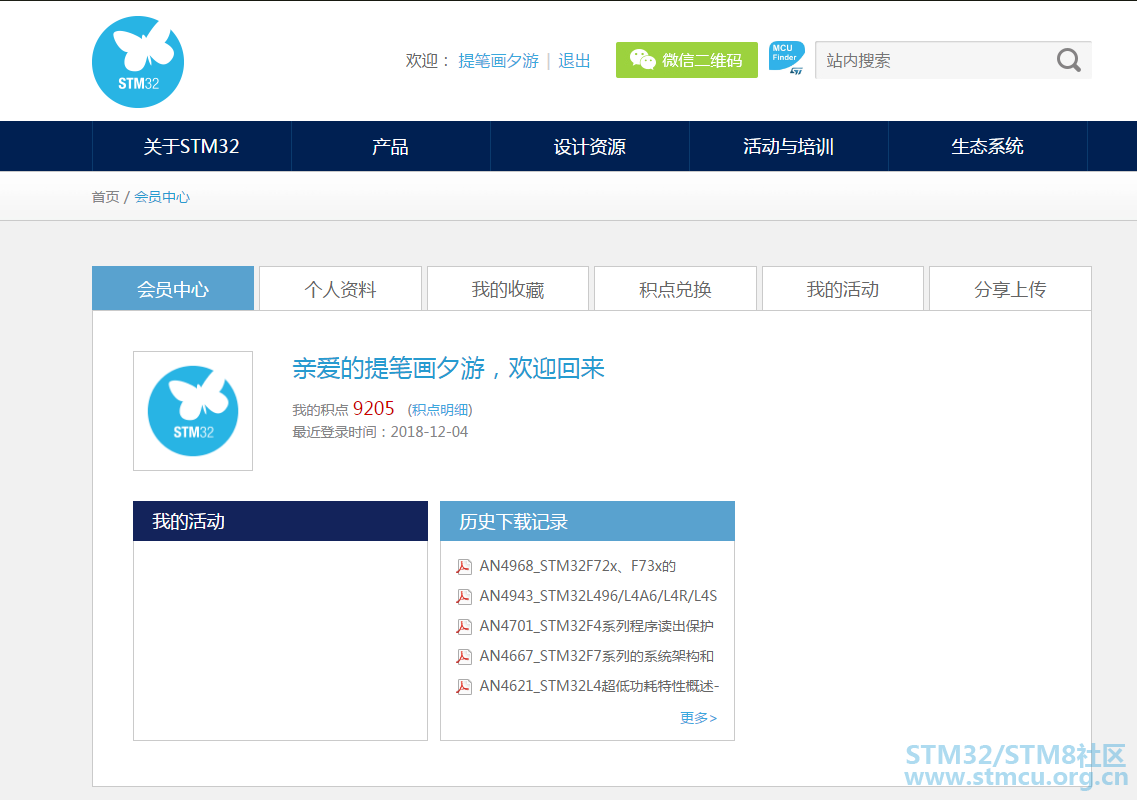Open the 设计资源 navigation menu
Screen dimensions: 1137x800
[590, 147]
